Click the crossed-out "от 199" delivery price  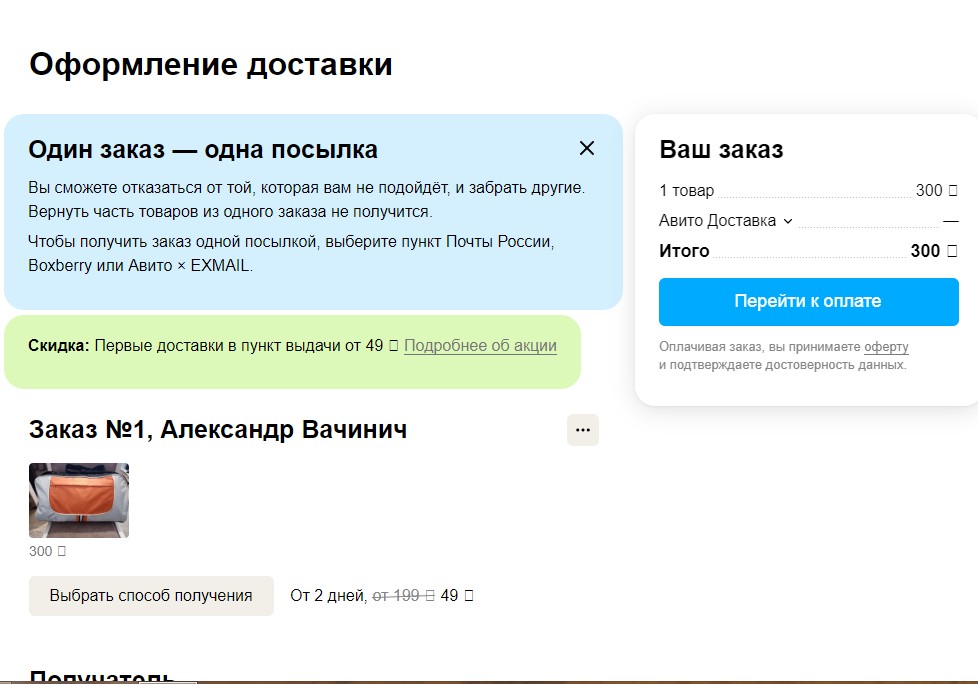[x=402, y=596]
